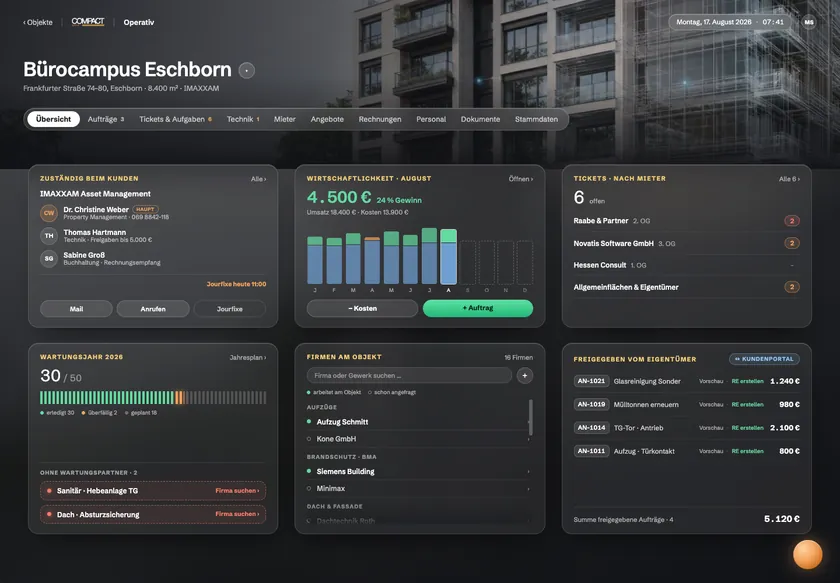Click the Mail button
Image resolution: width=840 pixels, height=583 pixels.
[x=76, y=309]
